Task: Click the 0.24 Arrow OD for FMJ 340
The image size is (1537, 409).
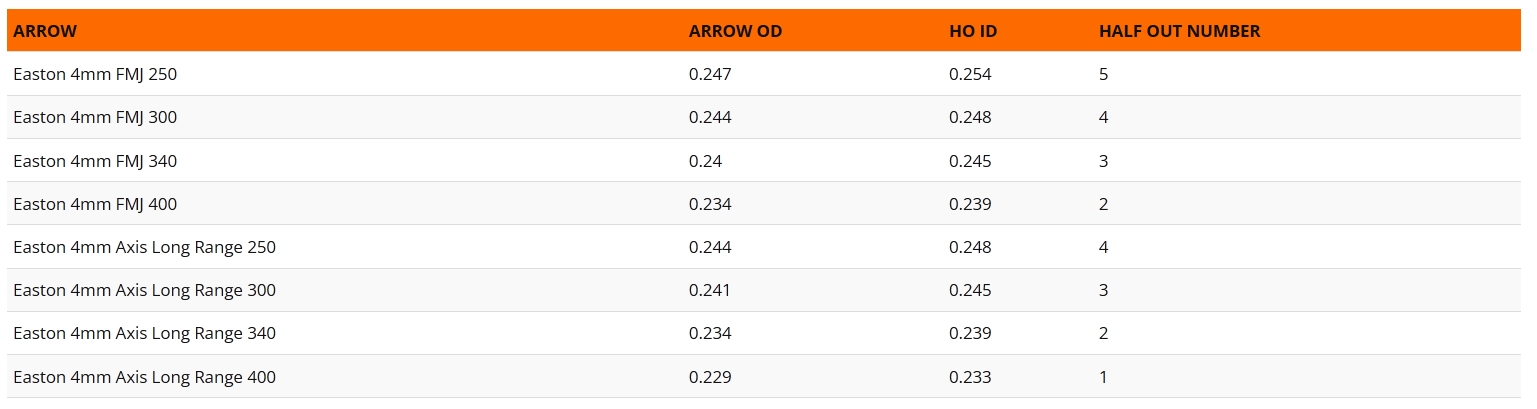Action: 705,161
